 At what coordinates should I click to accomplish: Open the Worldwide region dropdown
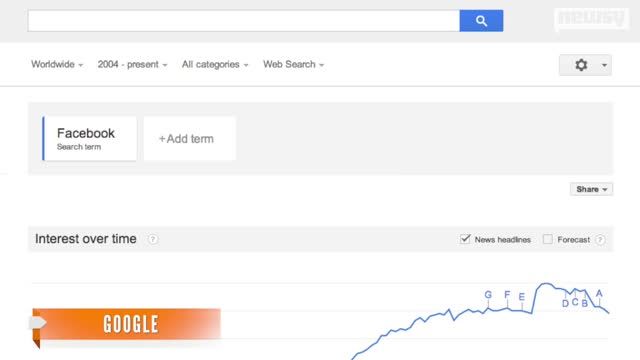click(x=57, y=64)
